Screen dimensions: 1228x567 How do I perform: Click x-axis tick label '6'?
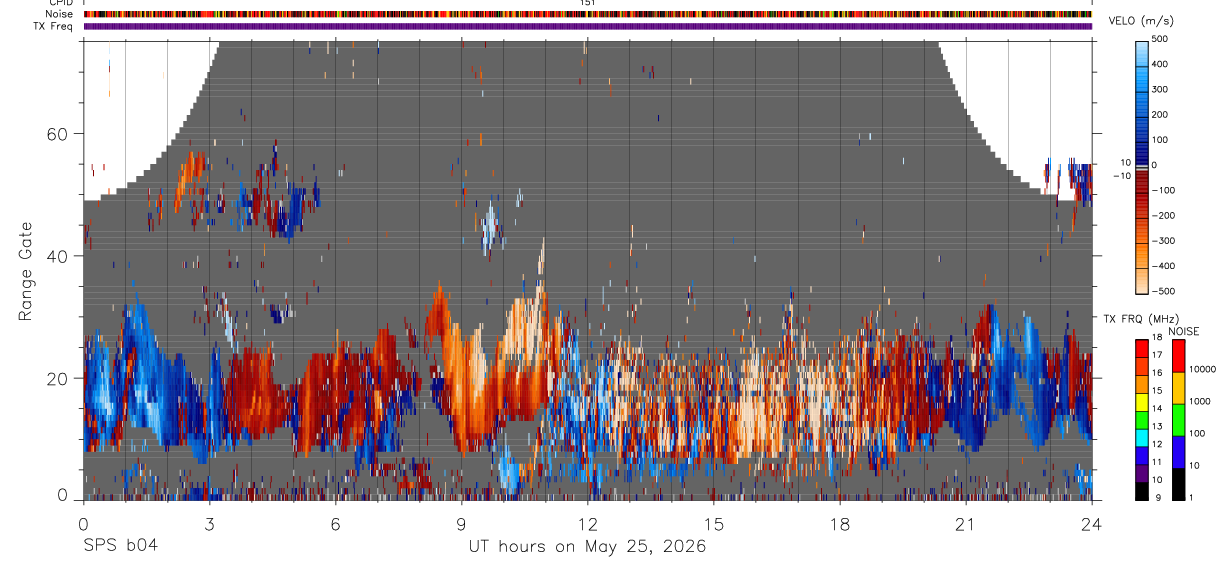pyautogui.click(x=336, y=523)
